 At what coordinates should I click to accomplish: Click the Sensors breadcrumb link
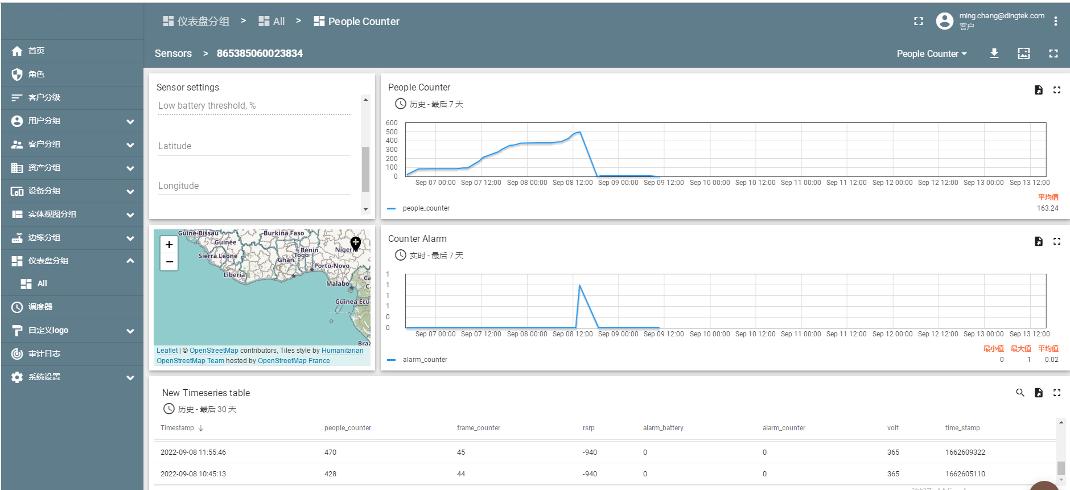click(174, 53)
